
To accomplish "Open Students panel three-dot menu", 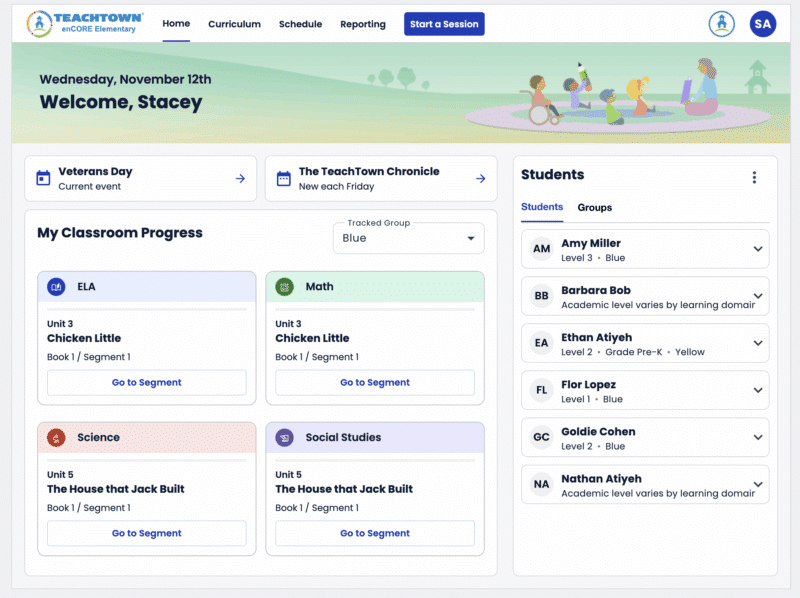I will coord(754,178).
